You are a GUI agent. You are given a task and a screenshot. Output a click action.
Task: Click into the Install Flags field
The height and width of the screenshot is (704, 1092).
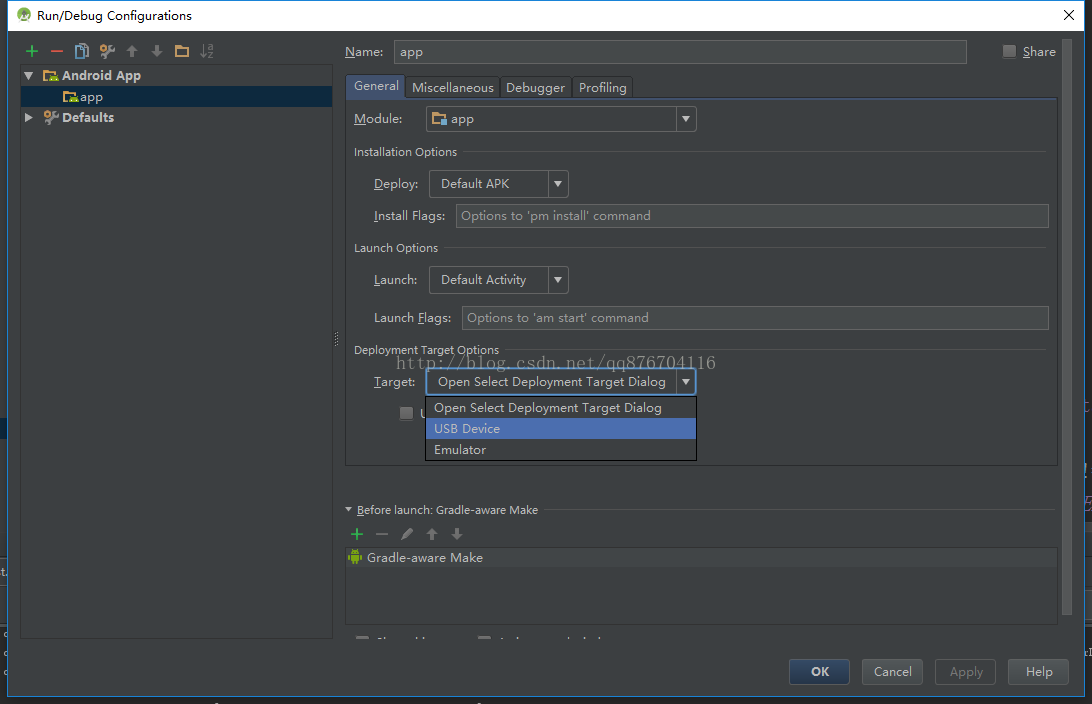pyautogui.click(x=752, y=216)
